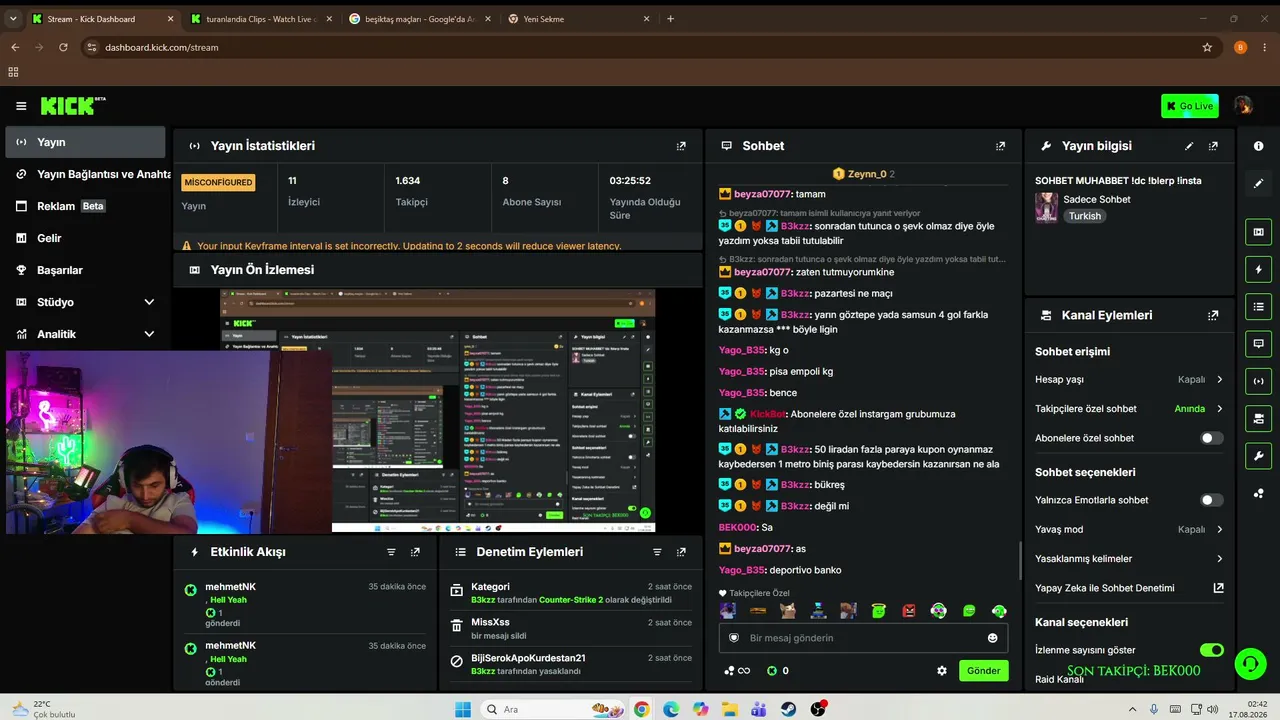Viewport: 1280px width, 720px height.
Task: Toggle Abonelere özel sohbet switch
Action: pos(1212,438)
